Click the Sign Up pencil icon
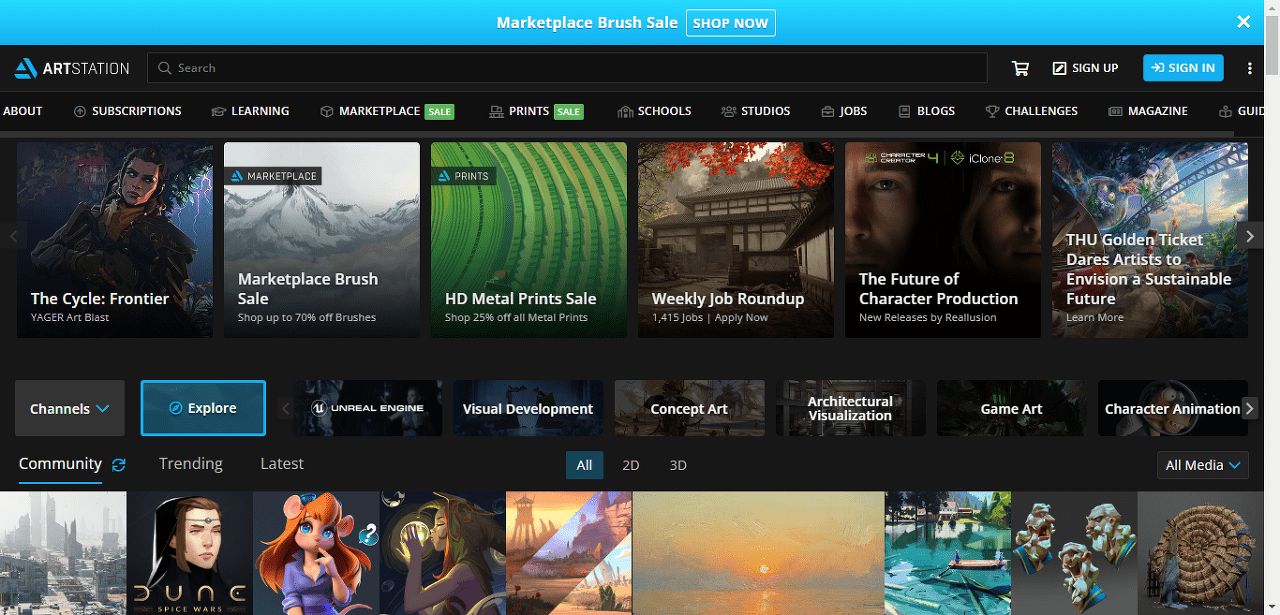Image resolution: width=1280 pixels, height=615 pixels. pyautogui.click(x=1059, y=68)
